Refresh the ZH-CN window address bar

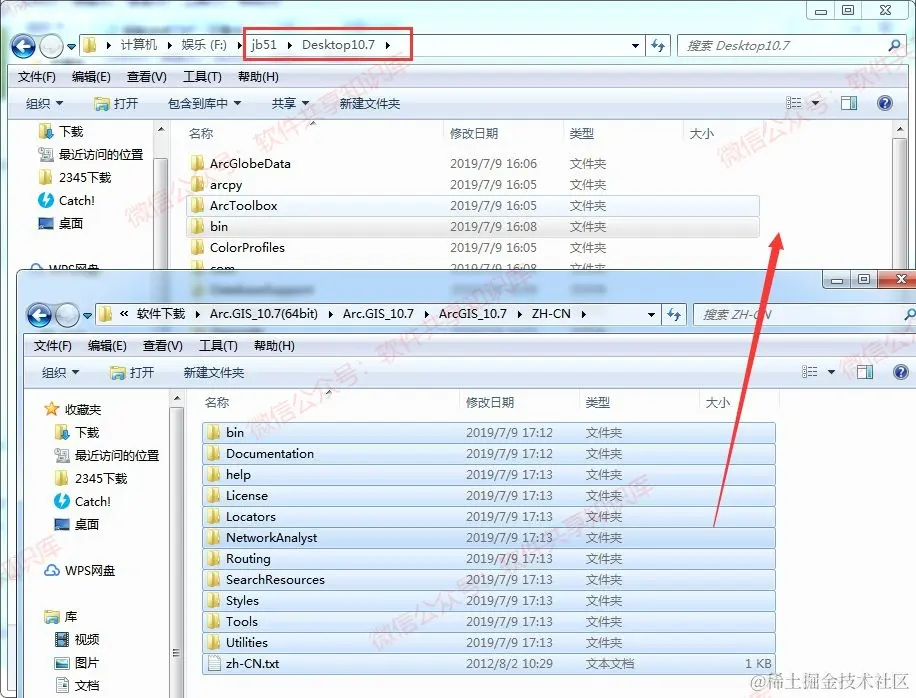[674, 315]
